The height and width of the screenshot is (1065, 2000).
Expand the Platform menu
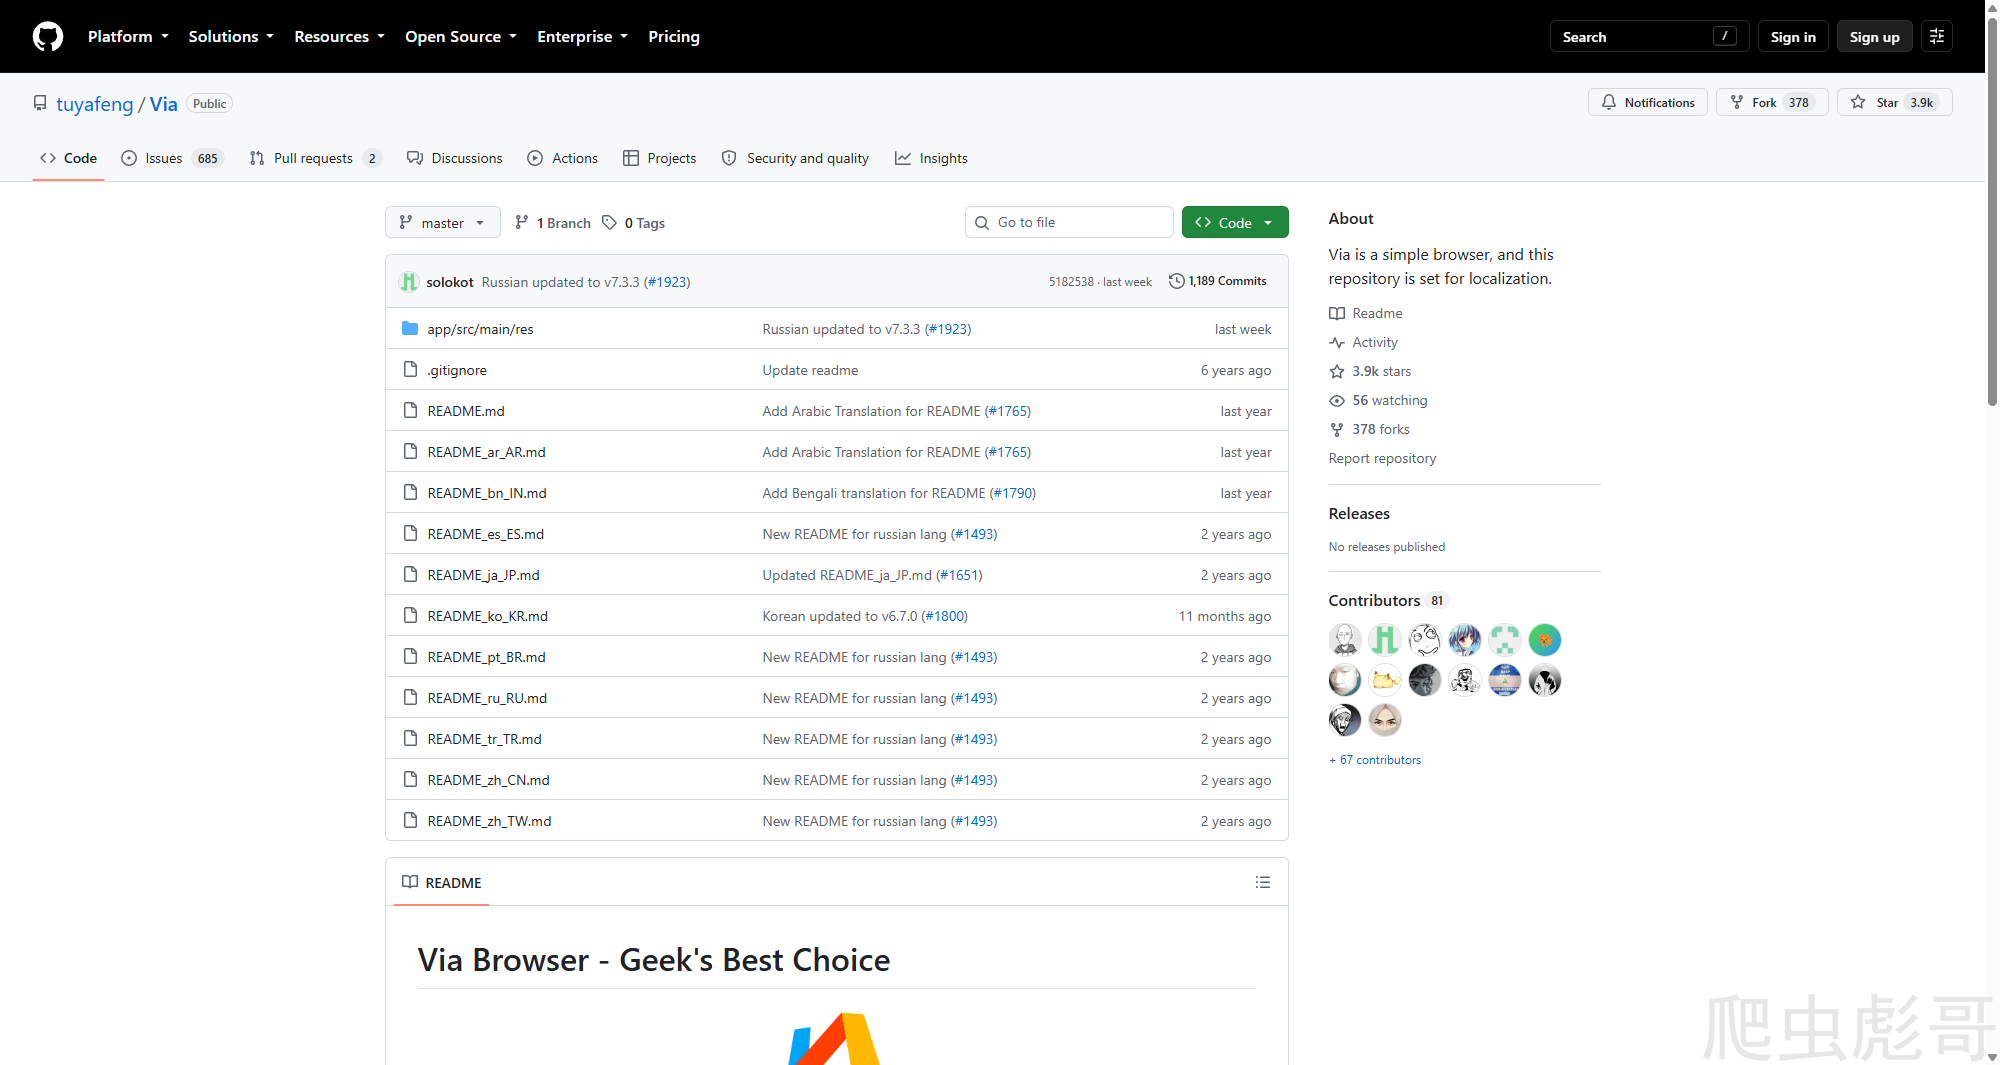(128, 37)
